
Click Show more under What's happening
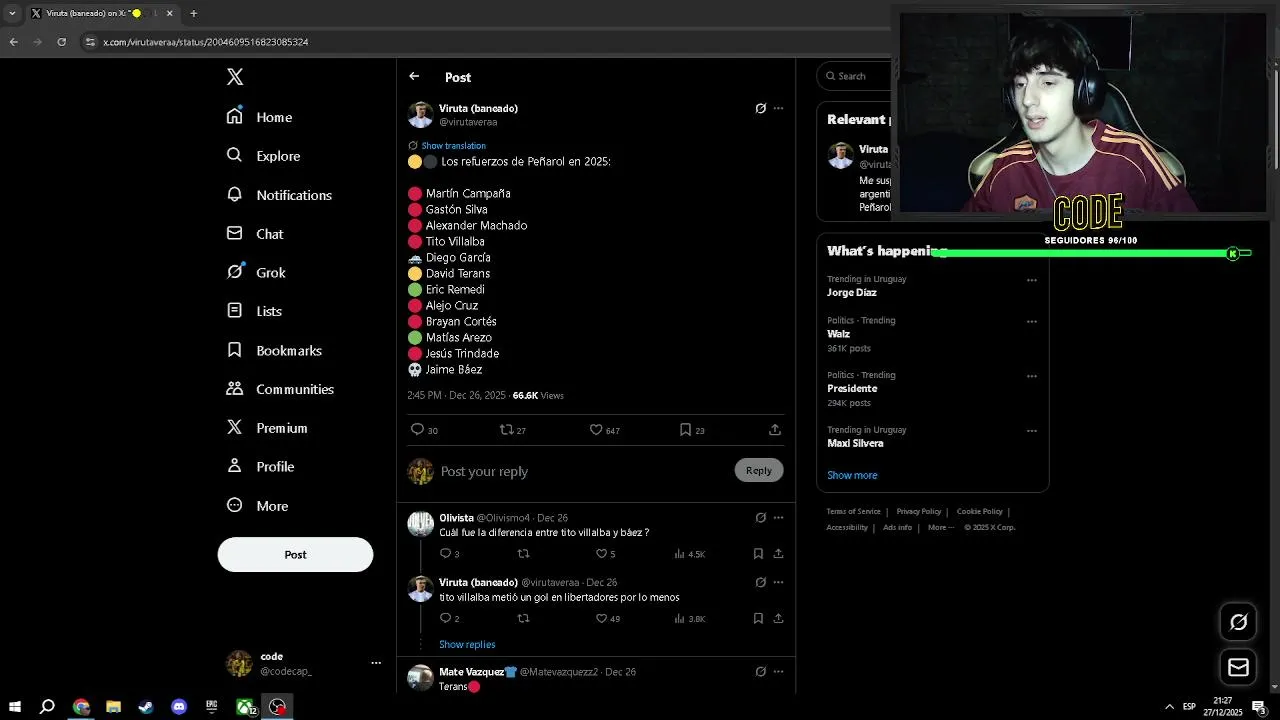852,475
